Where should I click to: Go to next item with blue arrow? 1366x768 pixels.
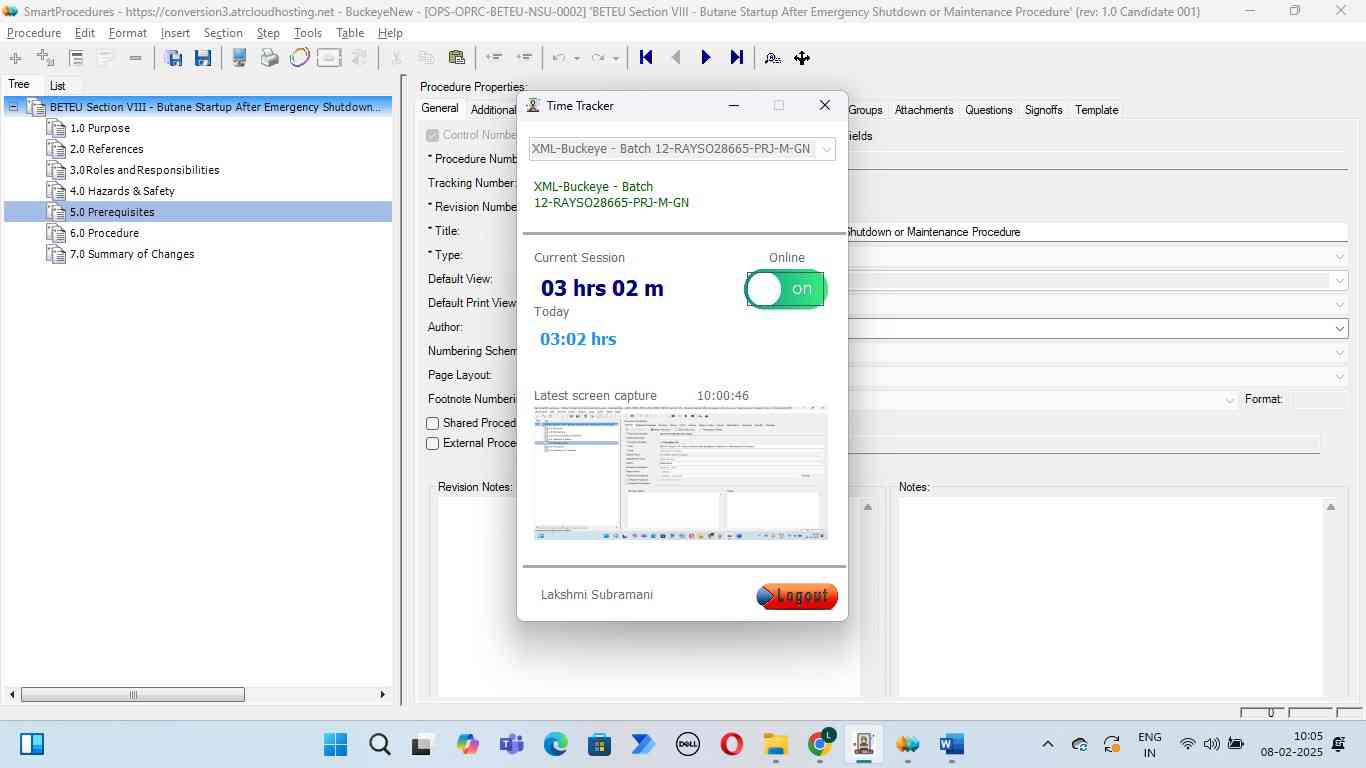(706, 58)
